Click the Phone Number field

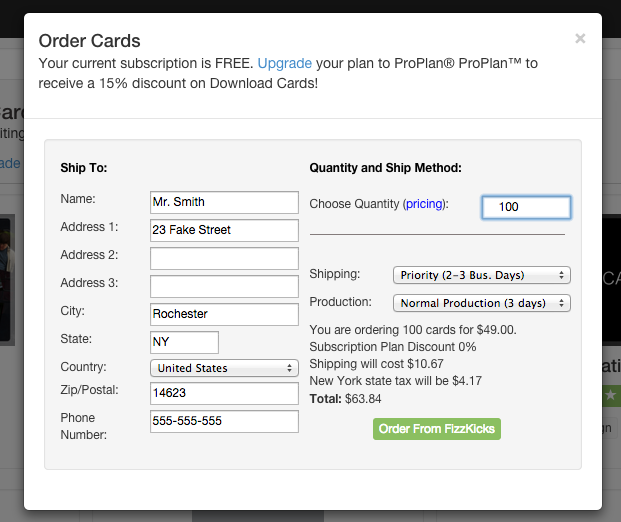click(x=224, y=421)
